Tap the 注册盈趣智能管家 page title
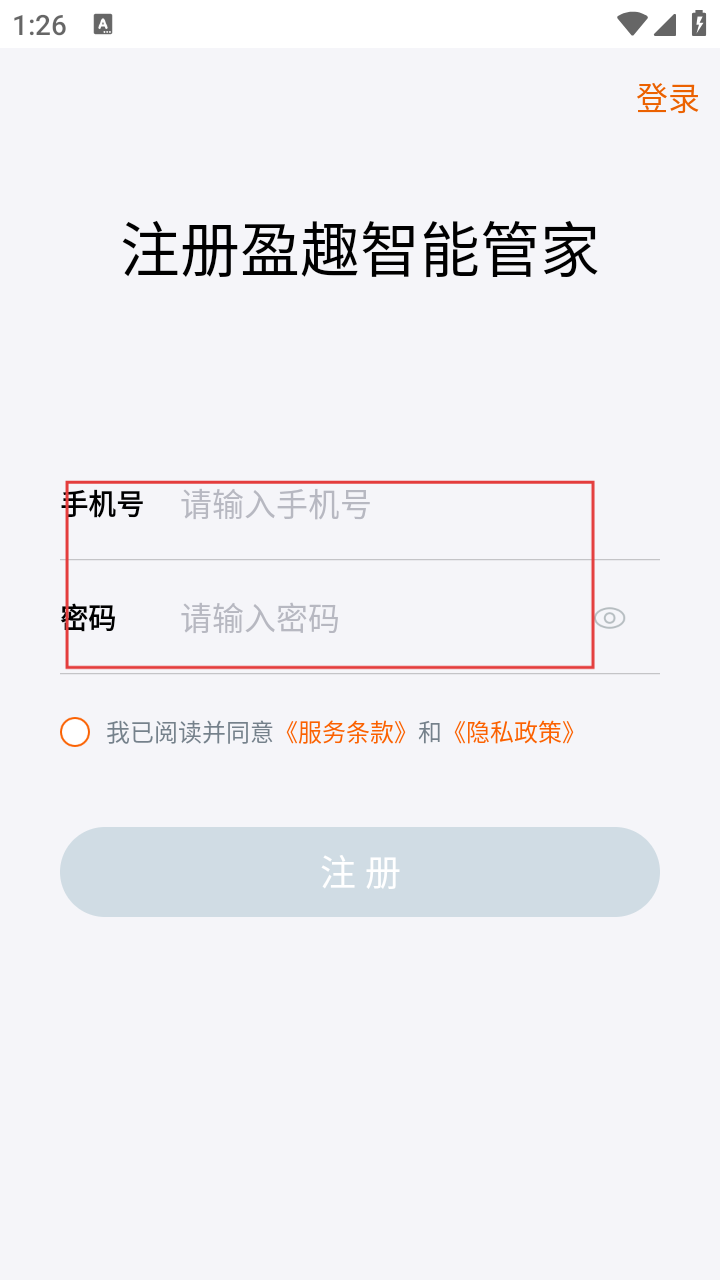The image size is (720, 1280). tap(360, 250)
